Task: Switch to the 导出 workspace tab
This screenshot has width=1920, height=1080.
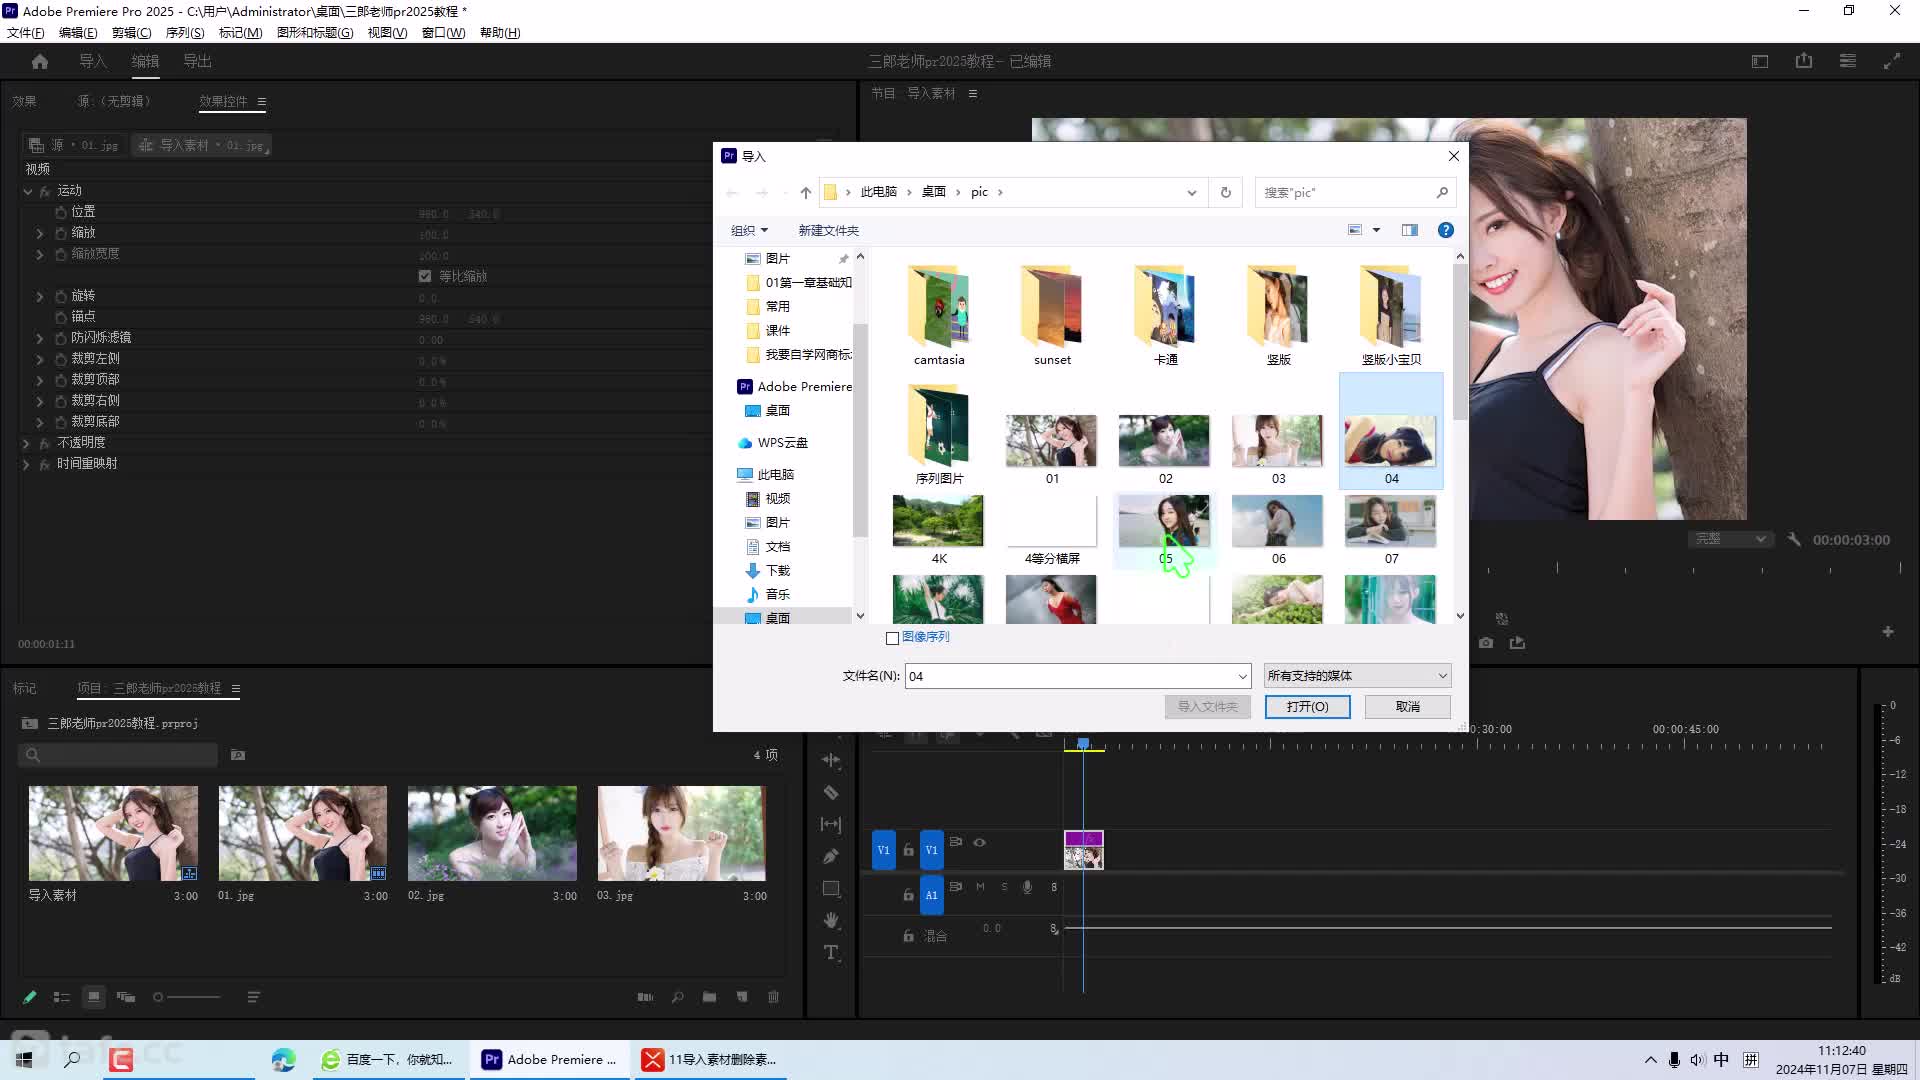Action: click(197, 61)
